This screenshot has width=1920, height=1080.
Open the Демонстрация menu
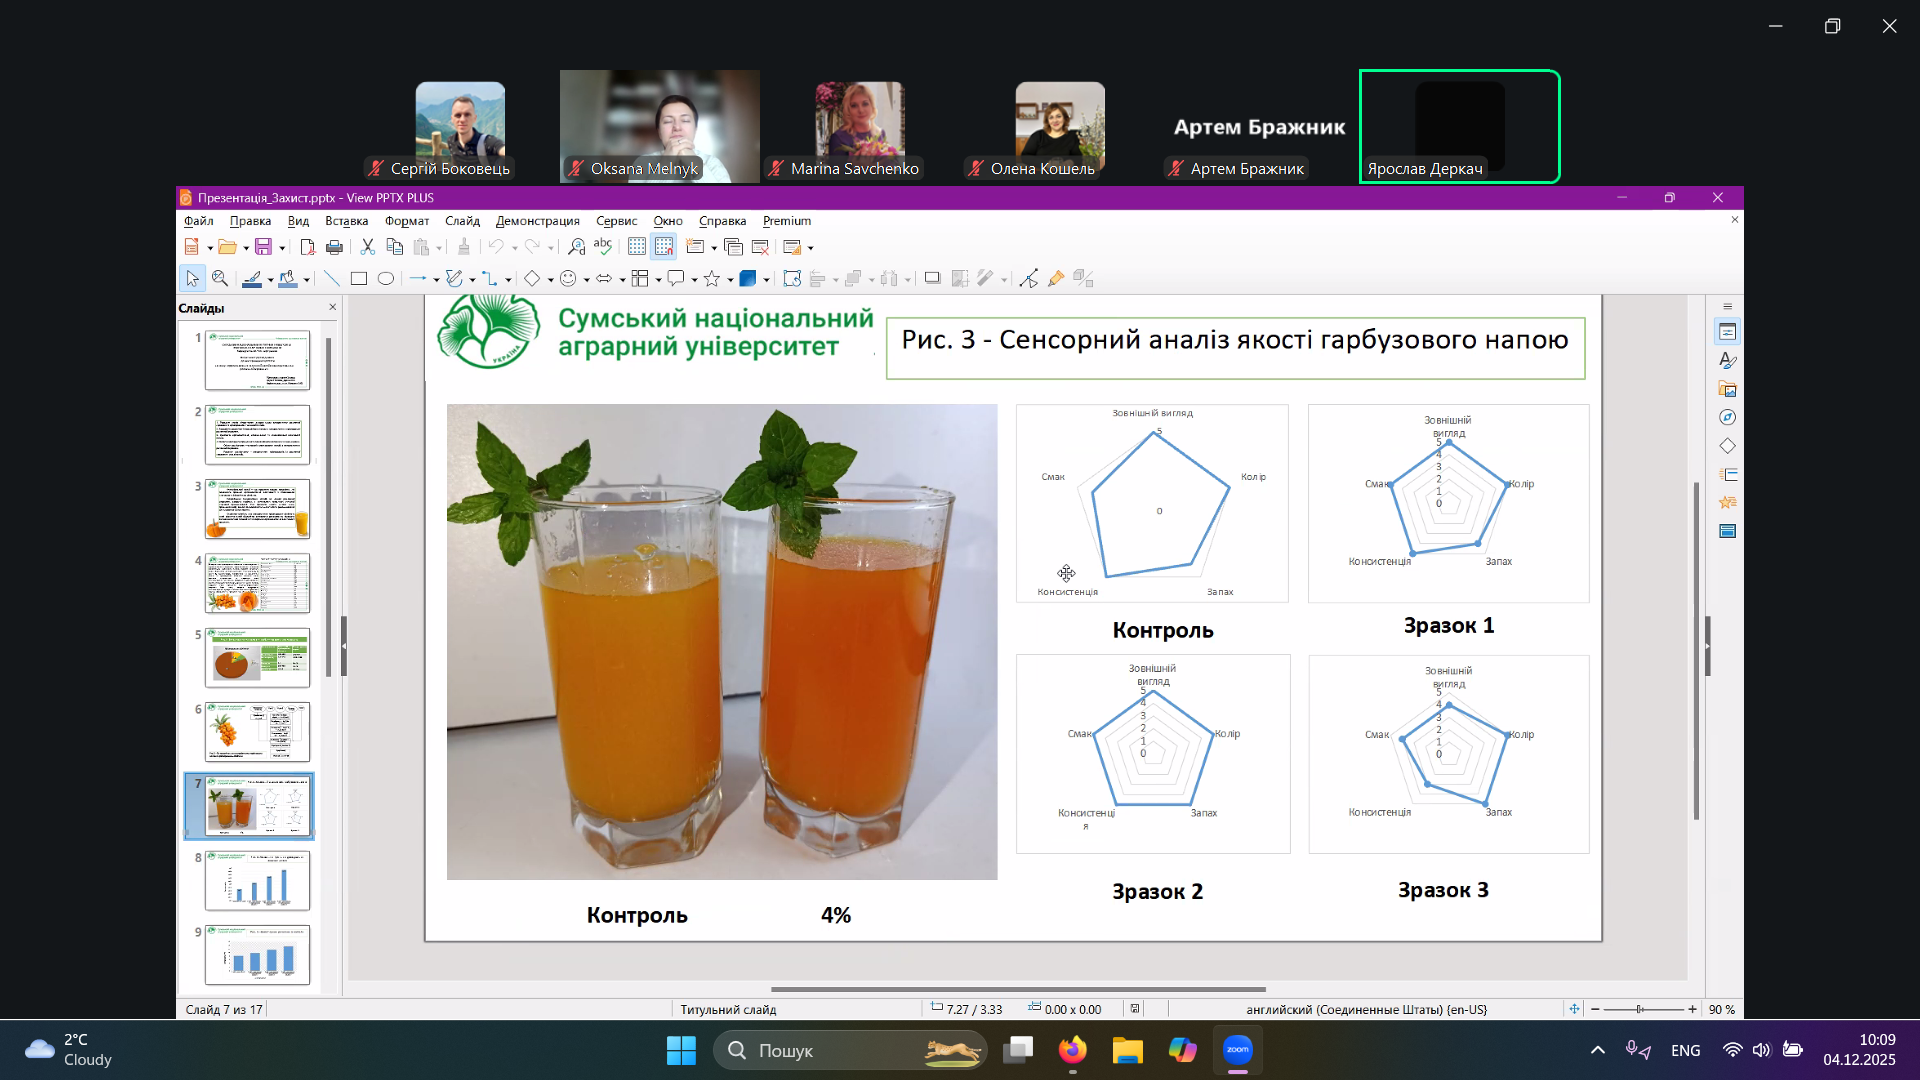pos(537,221)
